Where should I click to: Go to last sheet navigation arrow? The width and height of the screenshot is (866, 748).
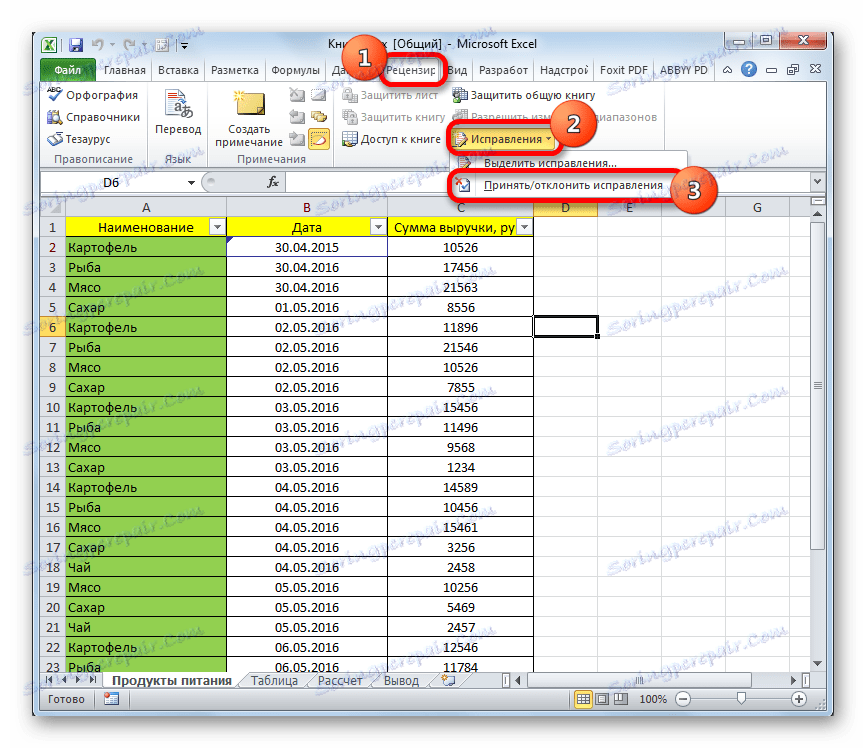click(93, 680)
